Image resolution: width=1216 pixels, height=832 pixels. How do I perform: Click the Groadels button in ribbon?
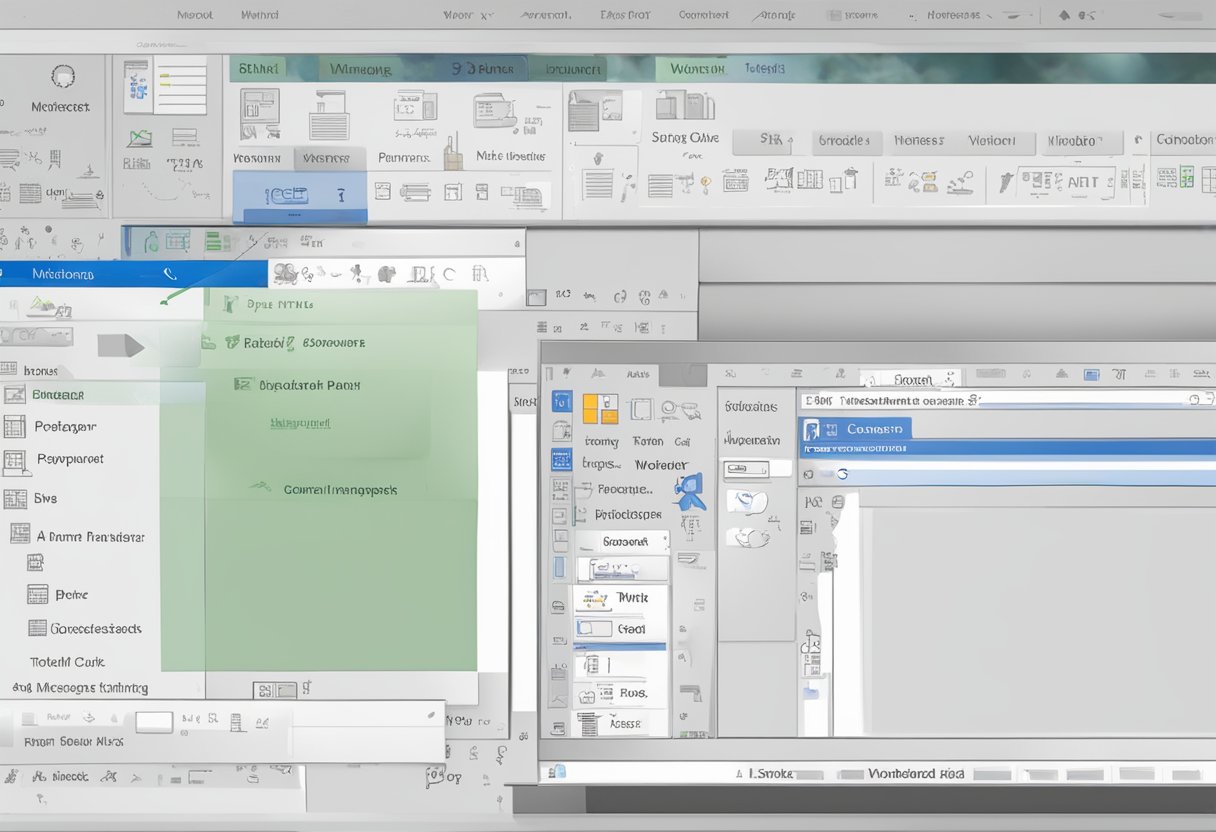[x=844, y=141]
